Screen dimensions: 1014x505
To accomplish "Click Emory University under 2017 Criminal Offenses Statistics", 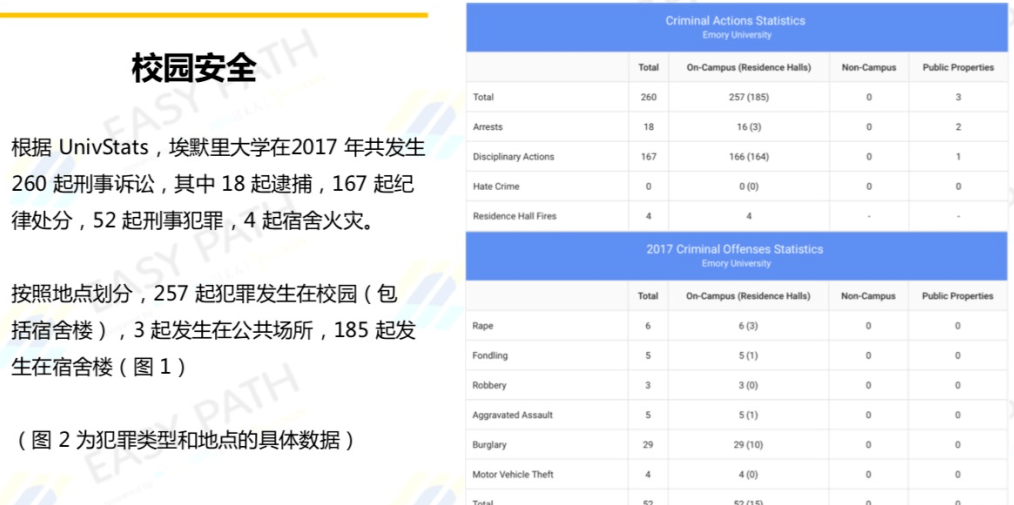I will 736,264.
